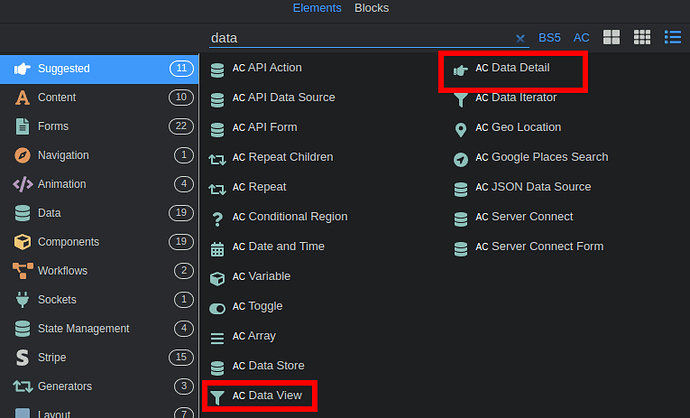This screenshot has width=690, height=418.
Task: Click the count badge 22 next to Forms
Action: pyautogui.click(x=181, y=126)
